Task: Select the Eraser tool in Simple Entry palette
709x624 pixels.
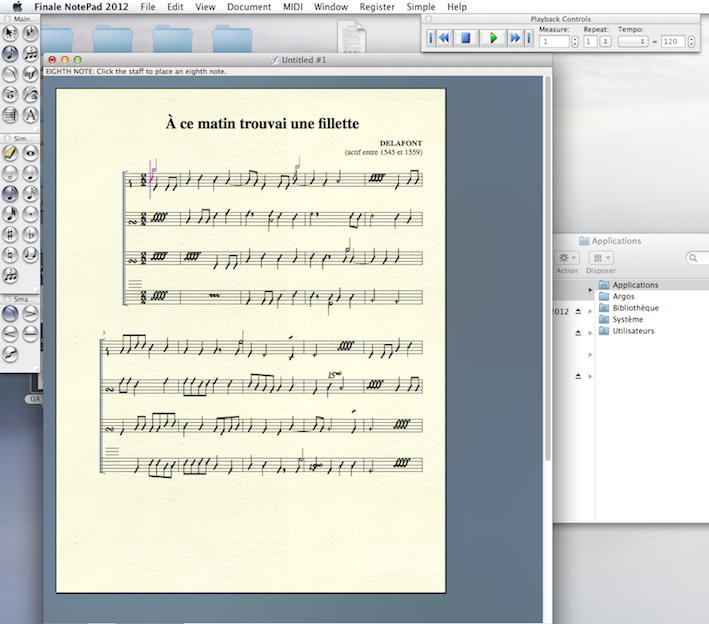Action: tap(10, 153)
